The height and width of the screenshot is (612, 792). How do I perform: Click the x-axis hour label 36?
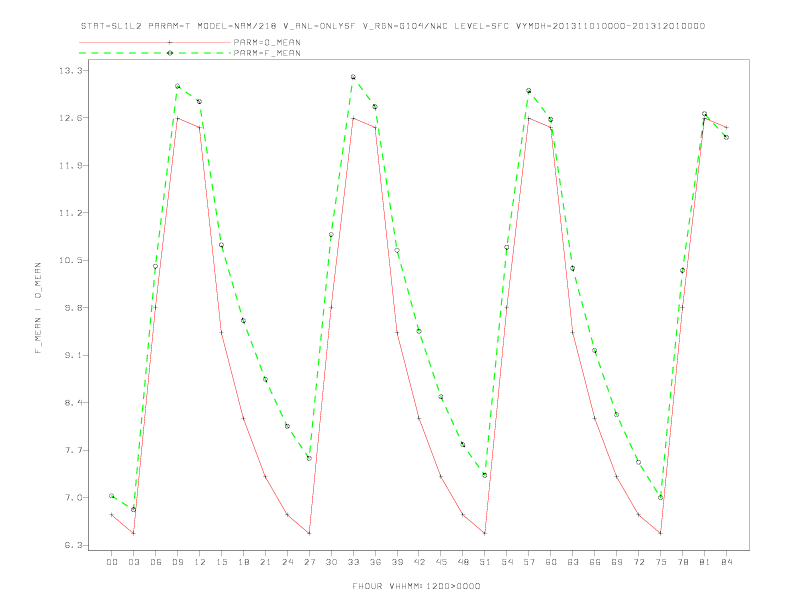[375, 562]
